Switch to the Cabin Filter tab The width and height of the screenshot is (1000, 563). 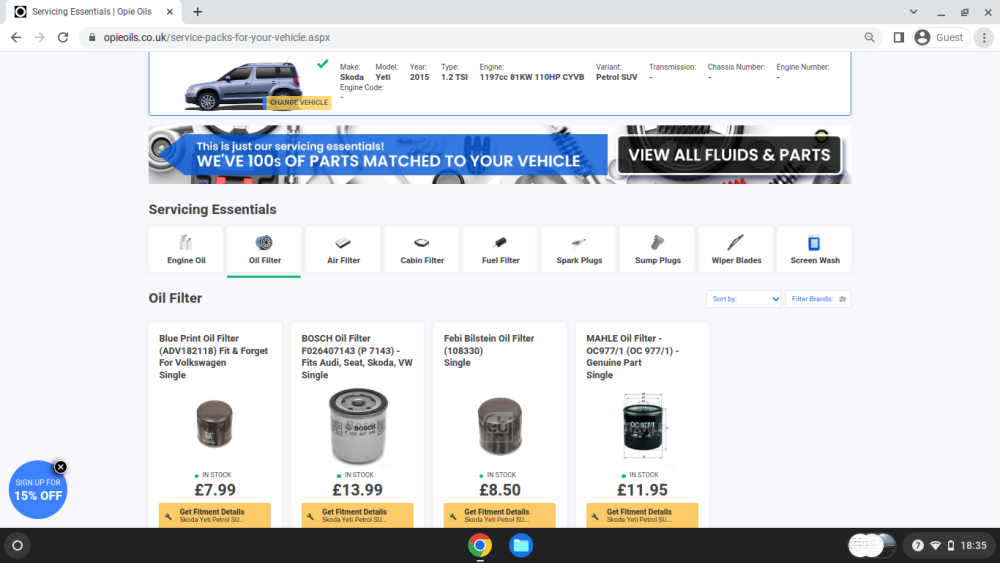(422, 249)
